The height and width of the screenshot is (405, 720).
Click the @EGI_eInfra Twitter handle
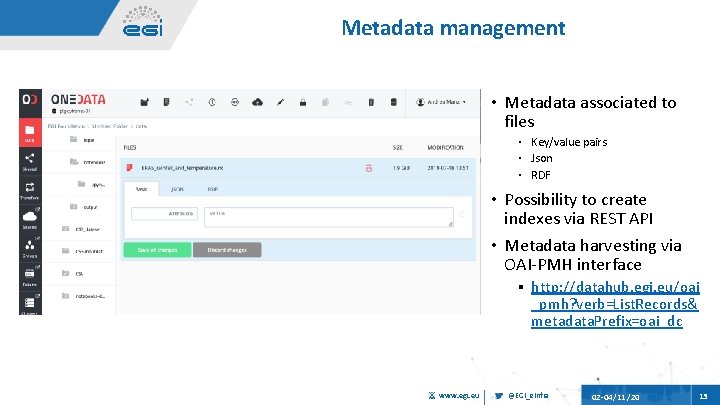tap(528, 395)
